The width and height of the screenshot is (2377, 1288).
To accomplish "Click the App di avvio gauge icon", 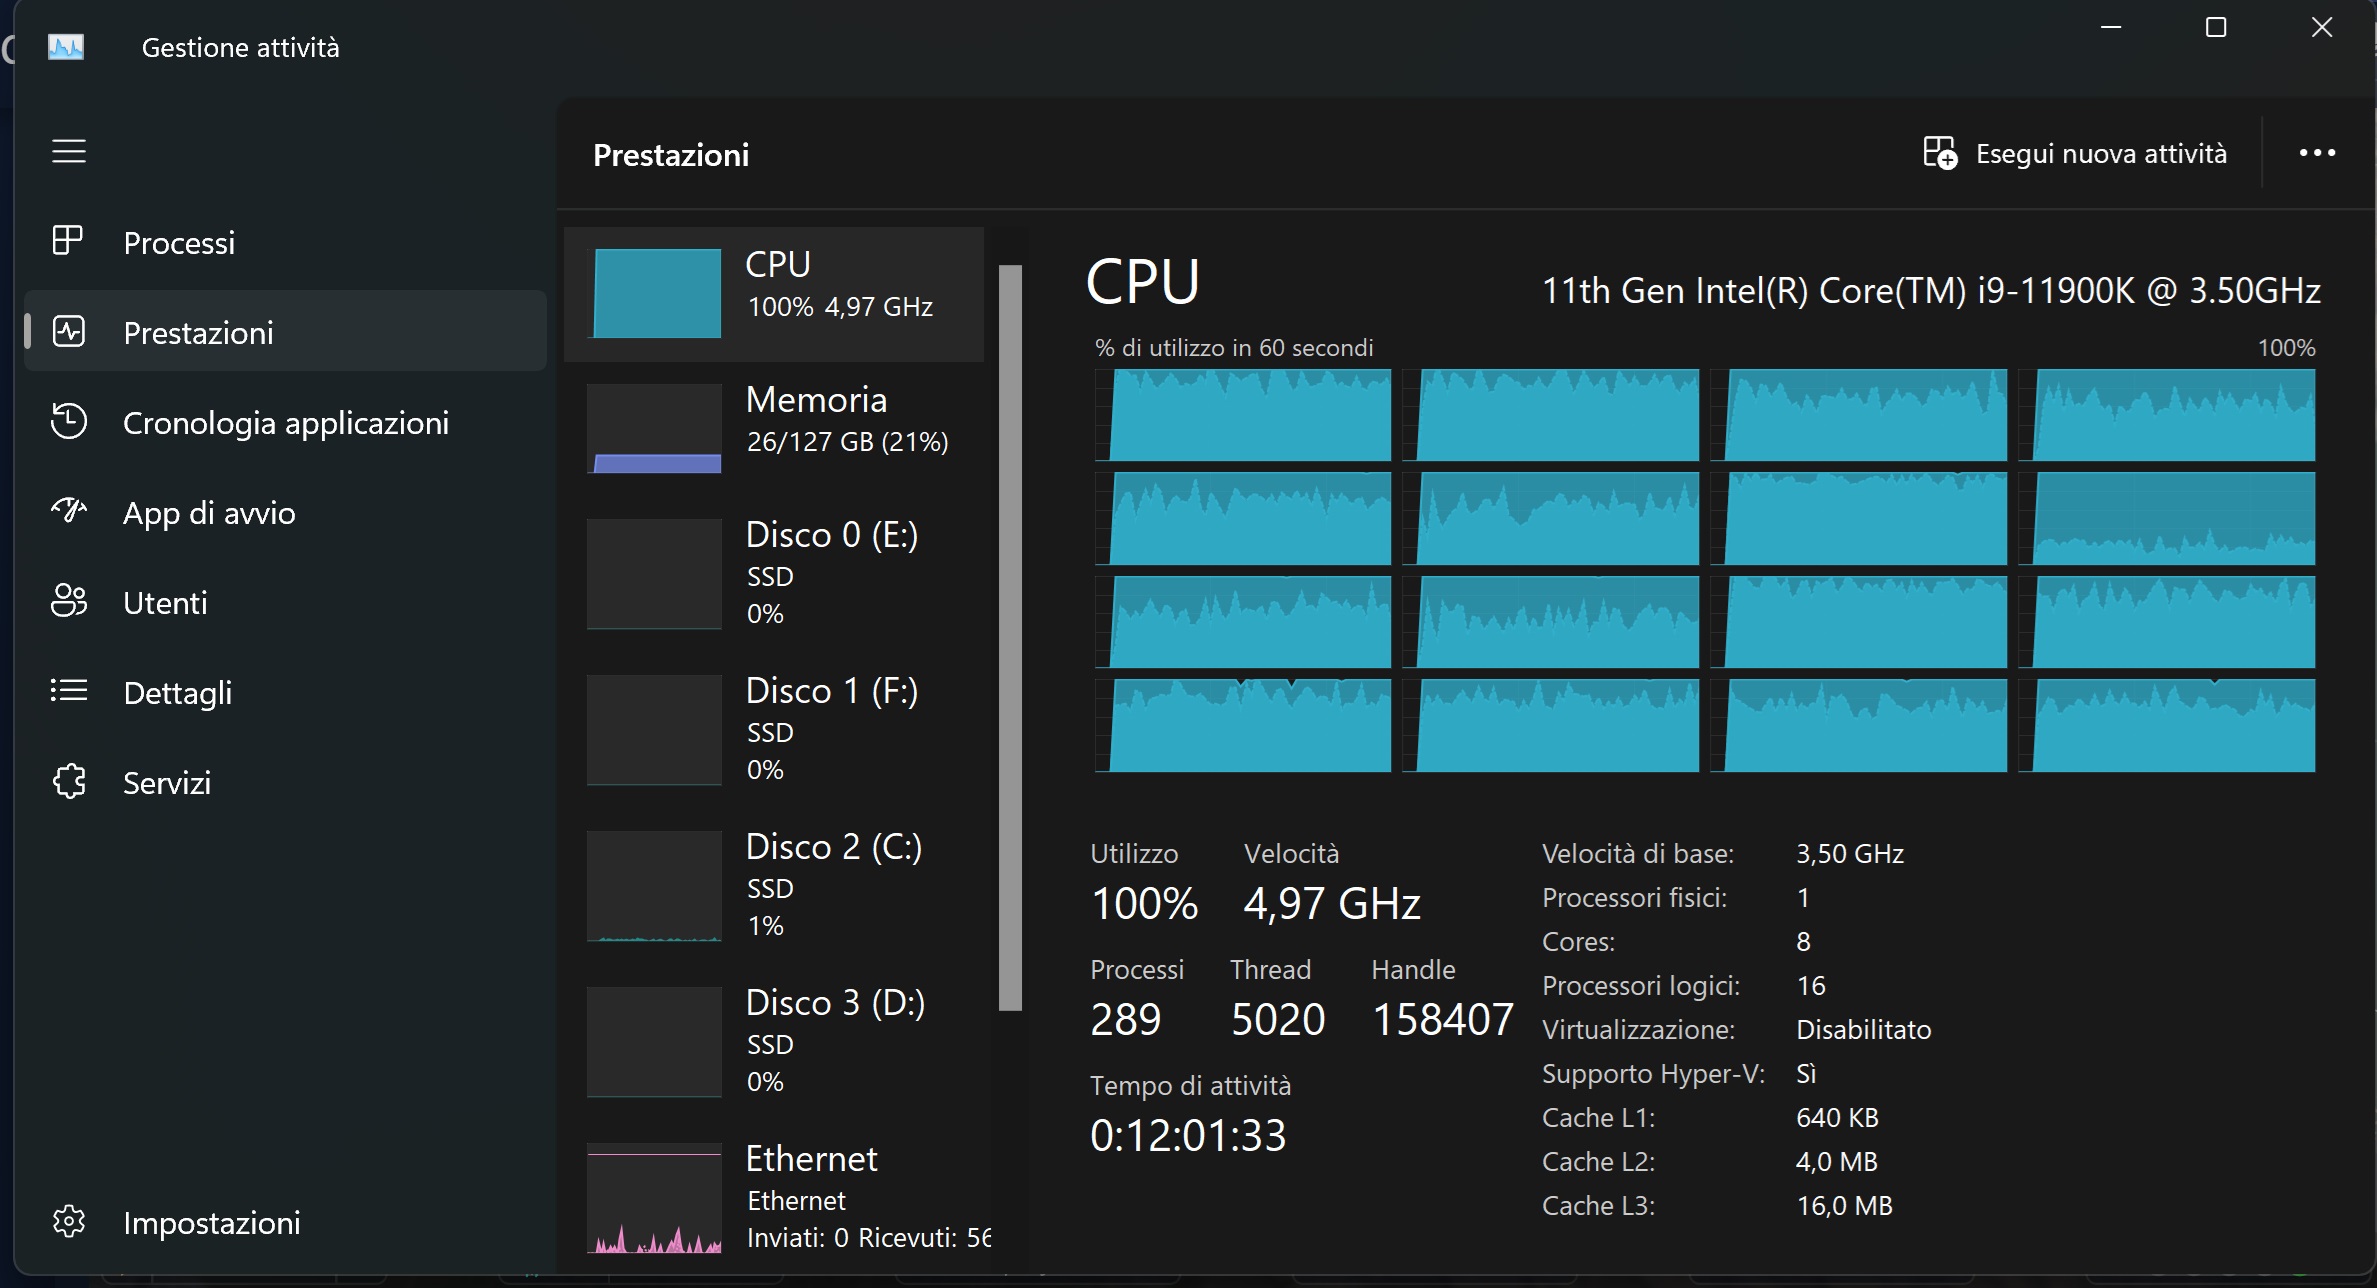I will pos(68,511).
